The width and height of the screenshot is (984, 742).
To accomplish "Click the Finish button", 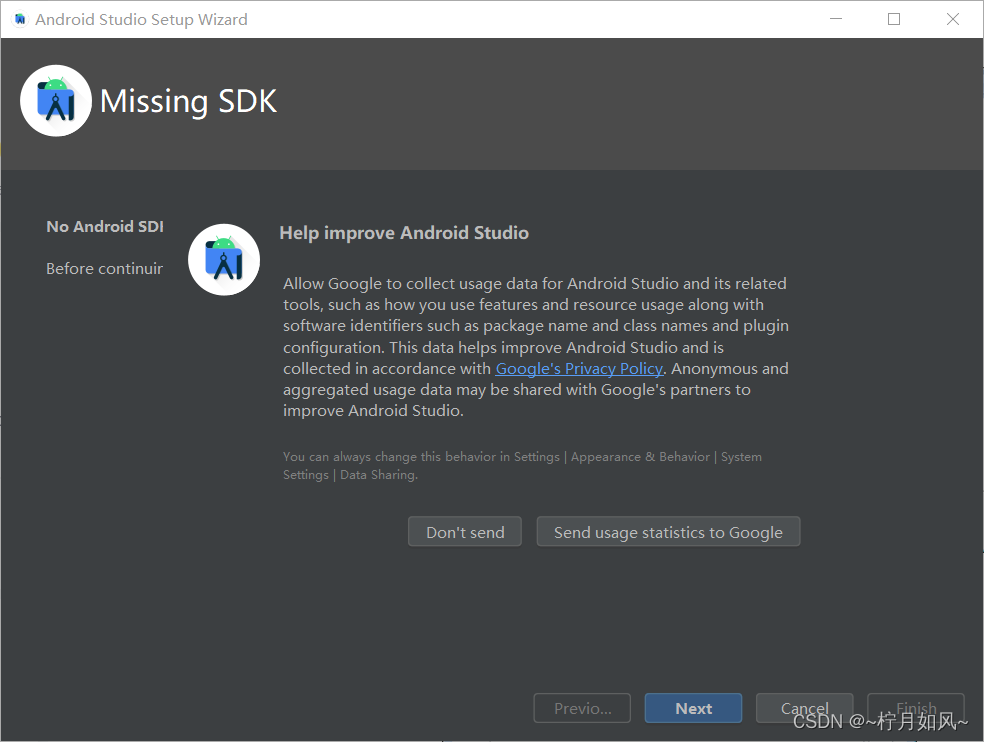I will point(916,708).
